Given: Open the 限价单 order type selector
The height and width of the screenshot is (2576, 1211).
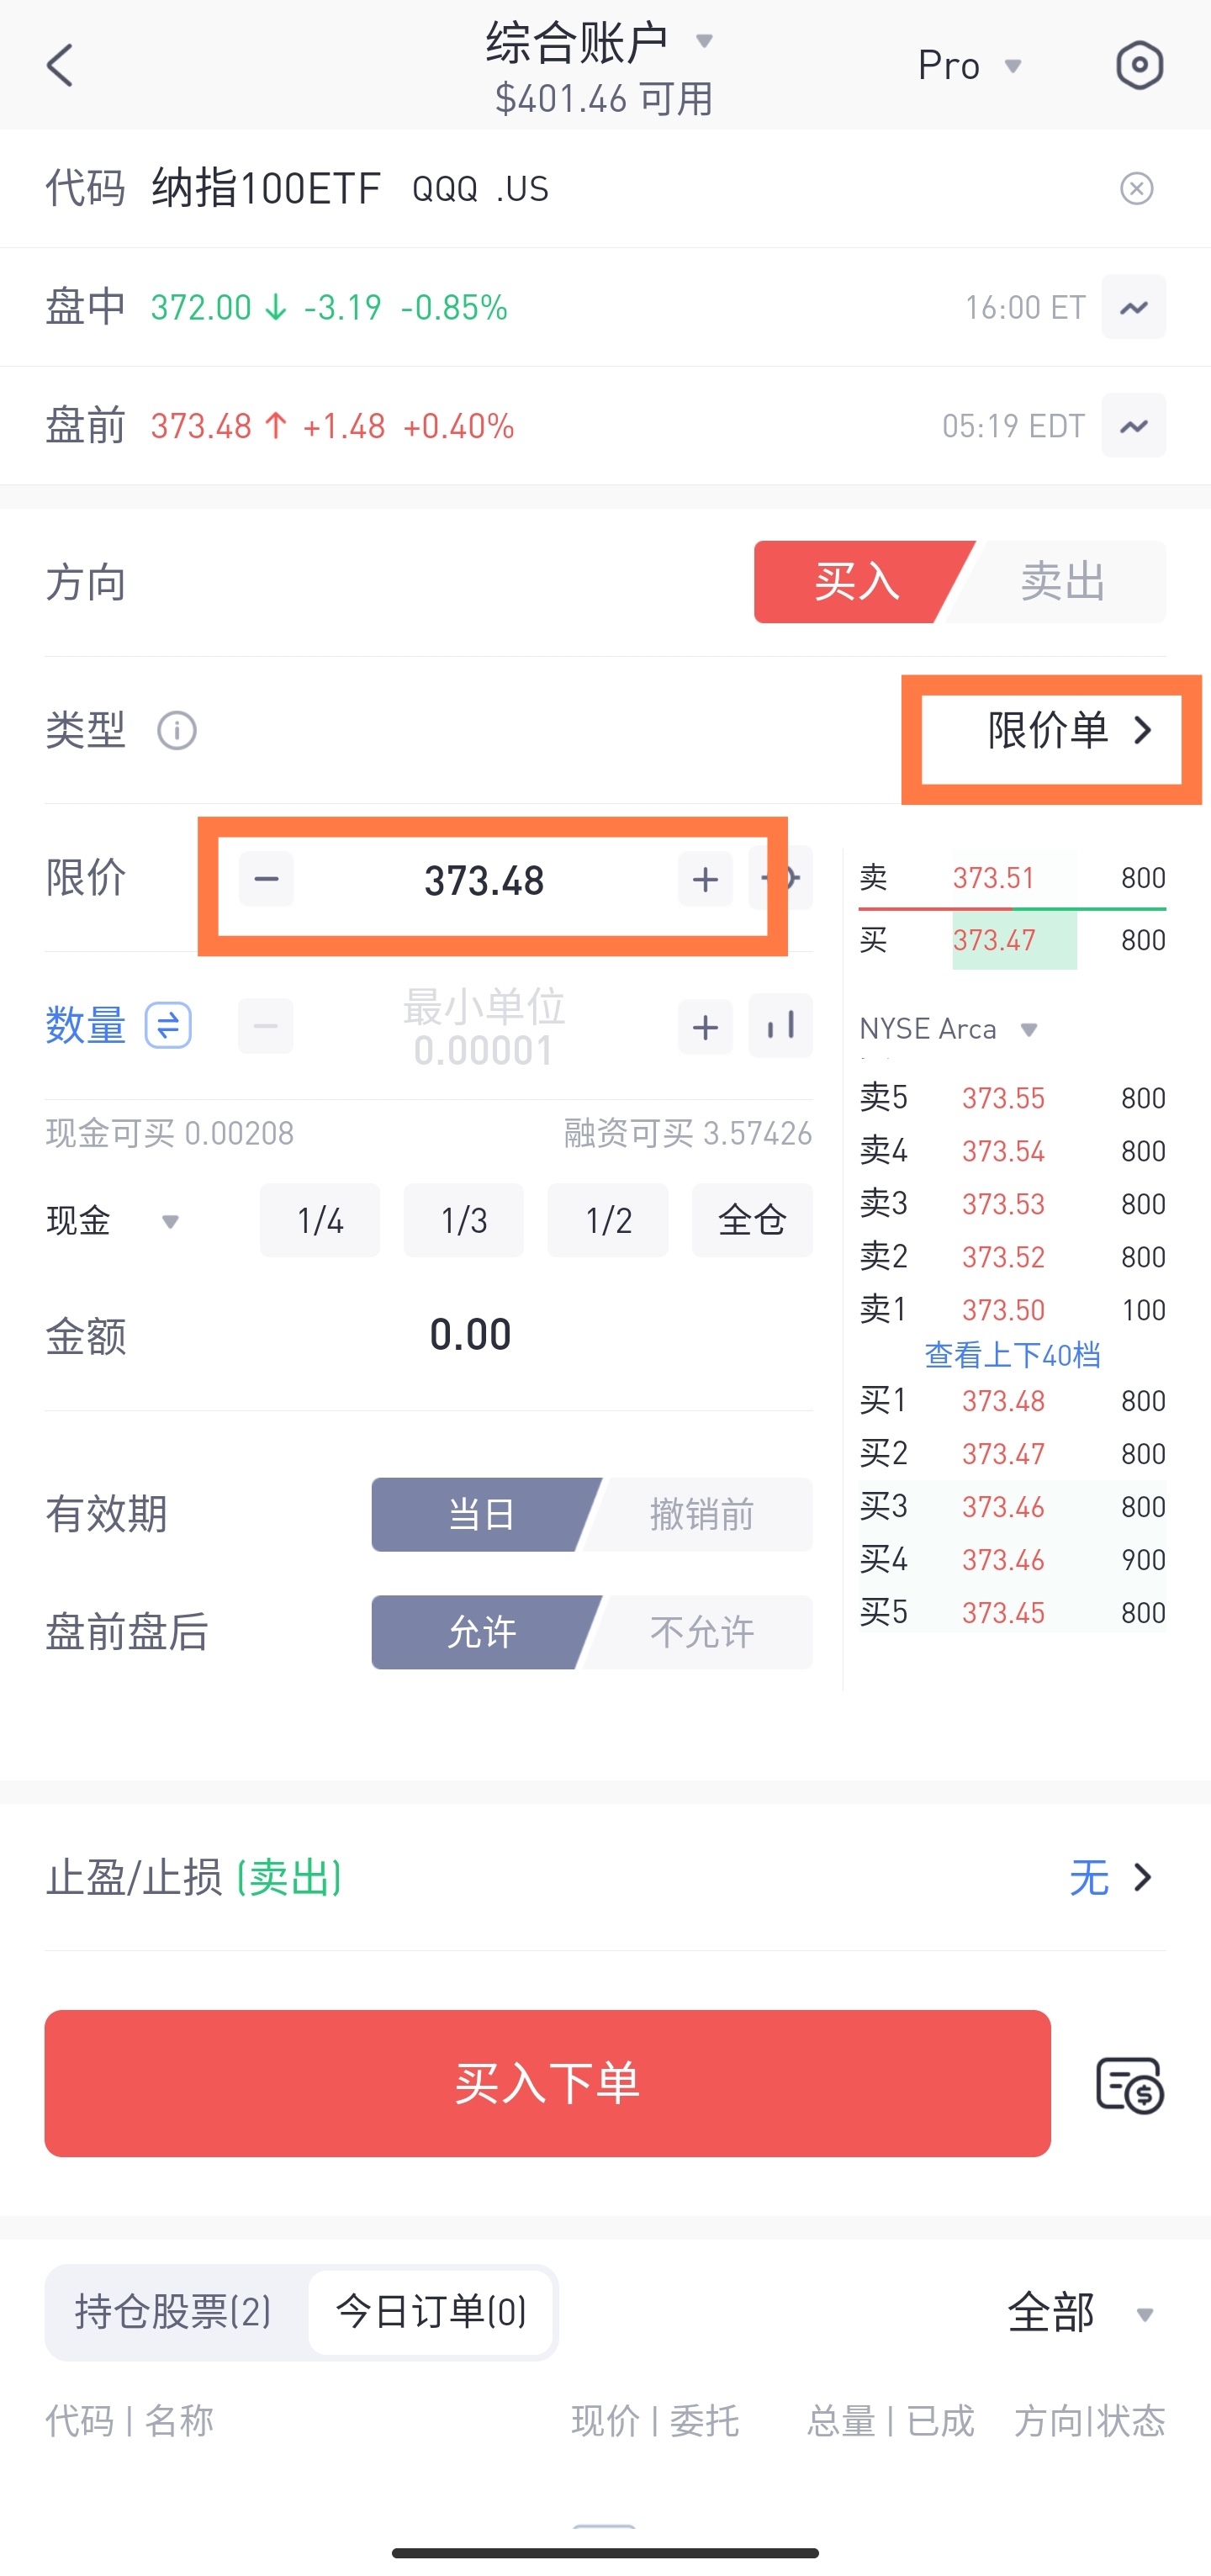Looking at the screenshot, I should (x=1070, y=731).
